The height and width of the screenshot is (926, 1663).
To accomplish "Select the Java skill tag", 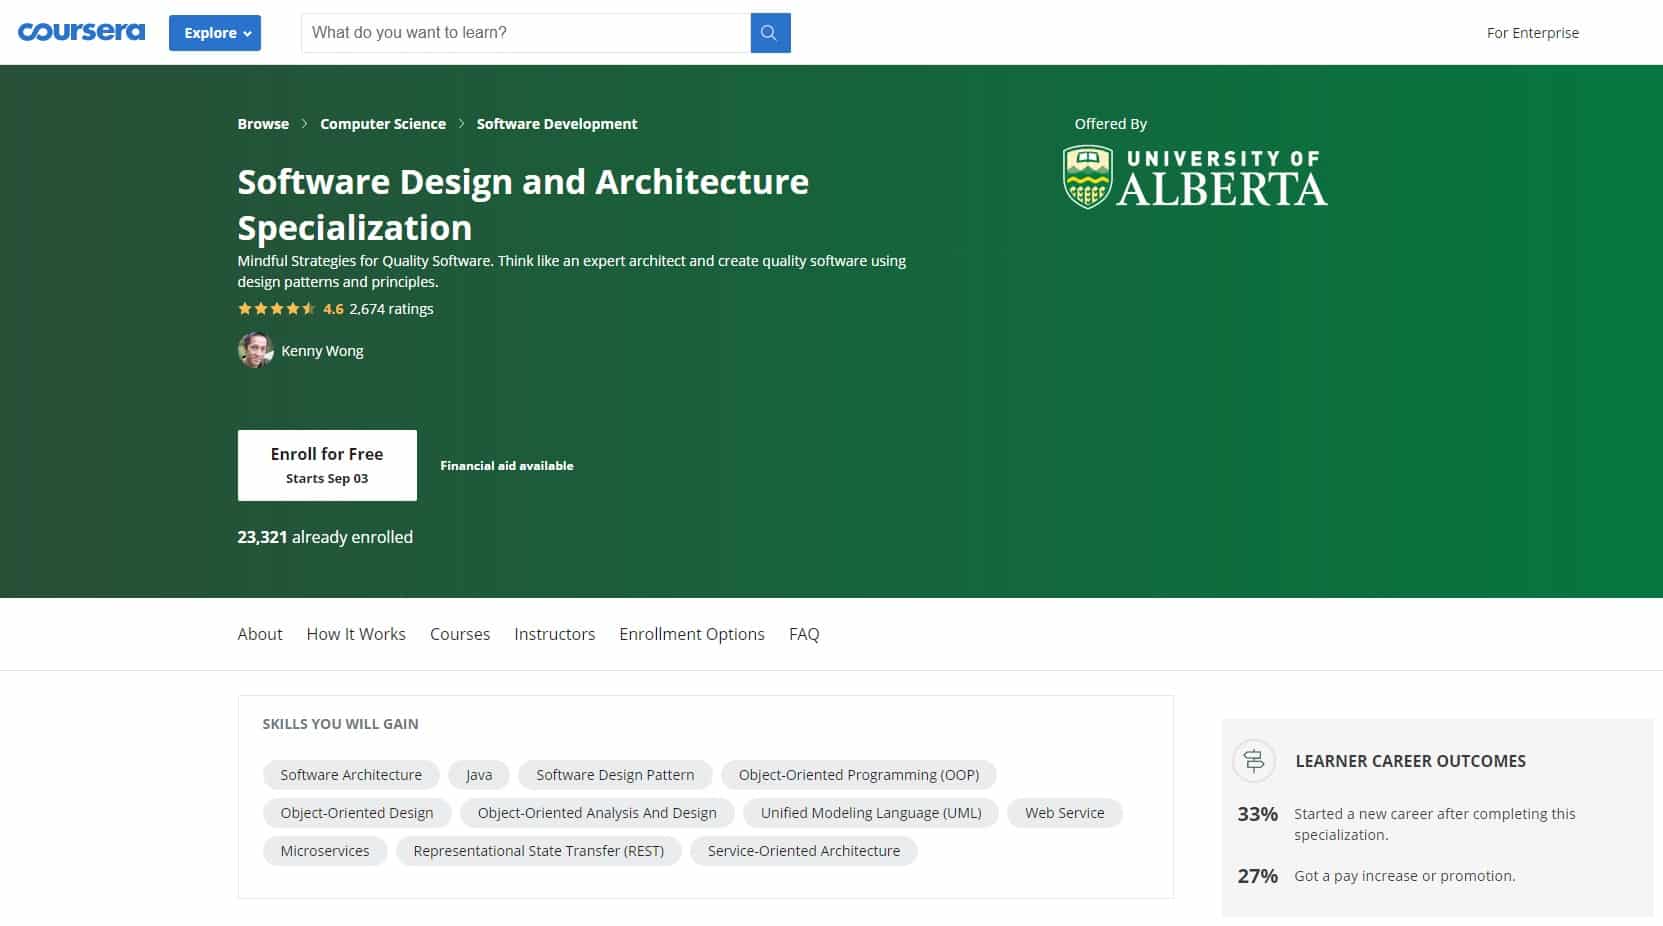I will (479, 775).
